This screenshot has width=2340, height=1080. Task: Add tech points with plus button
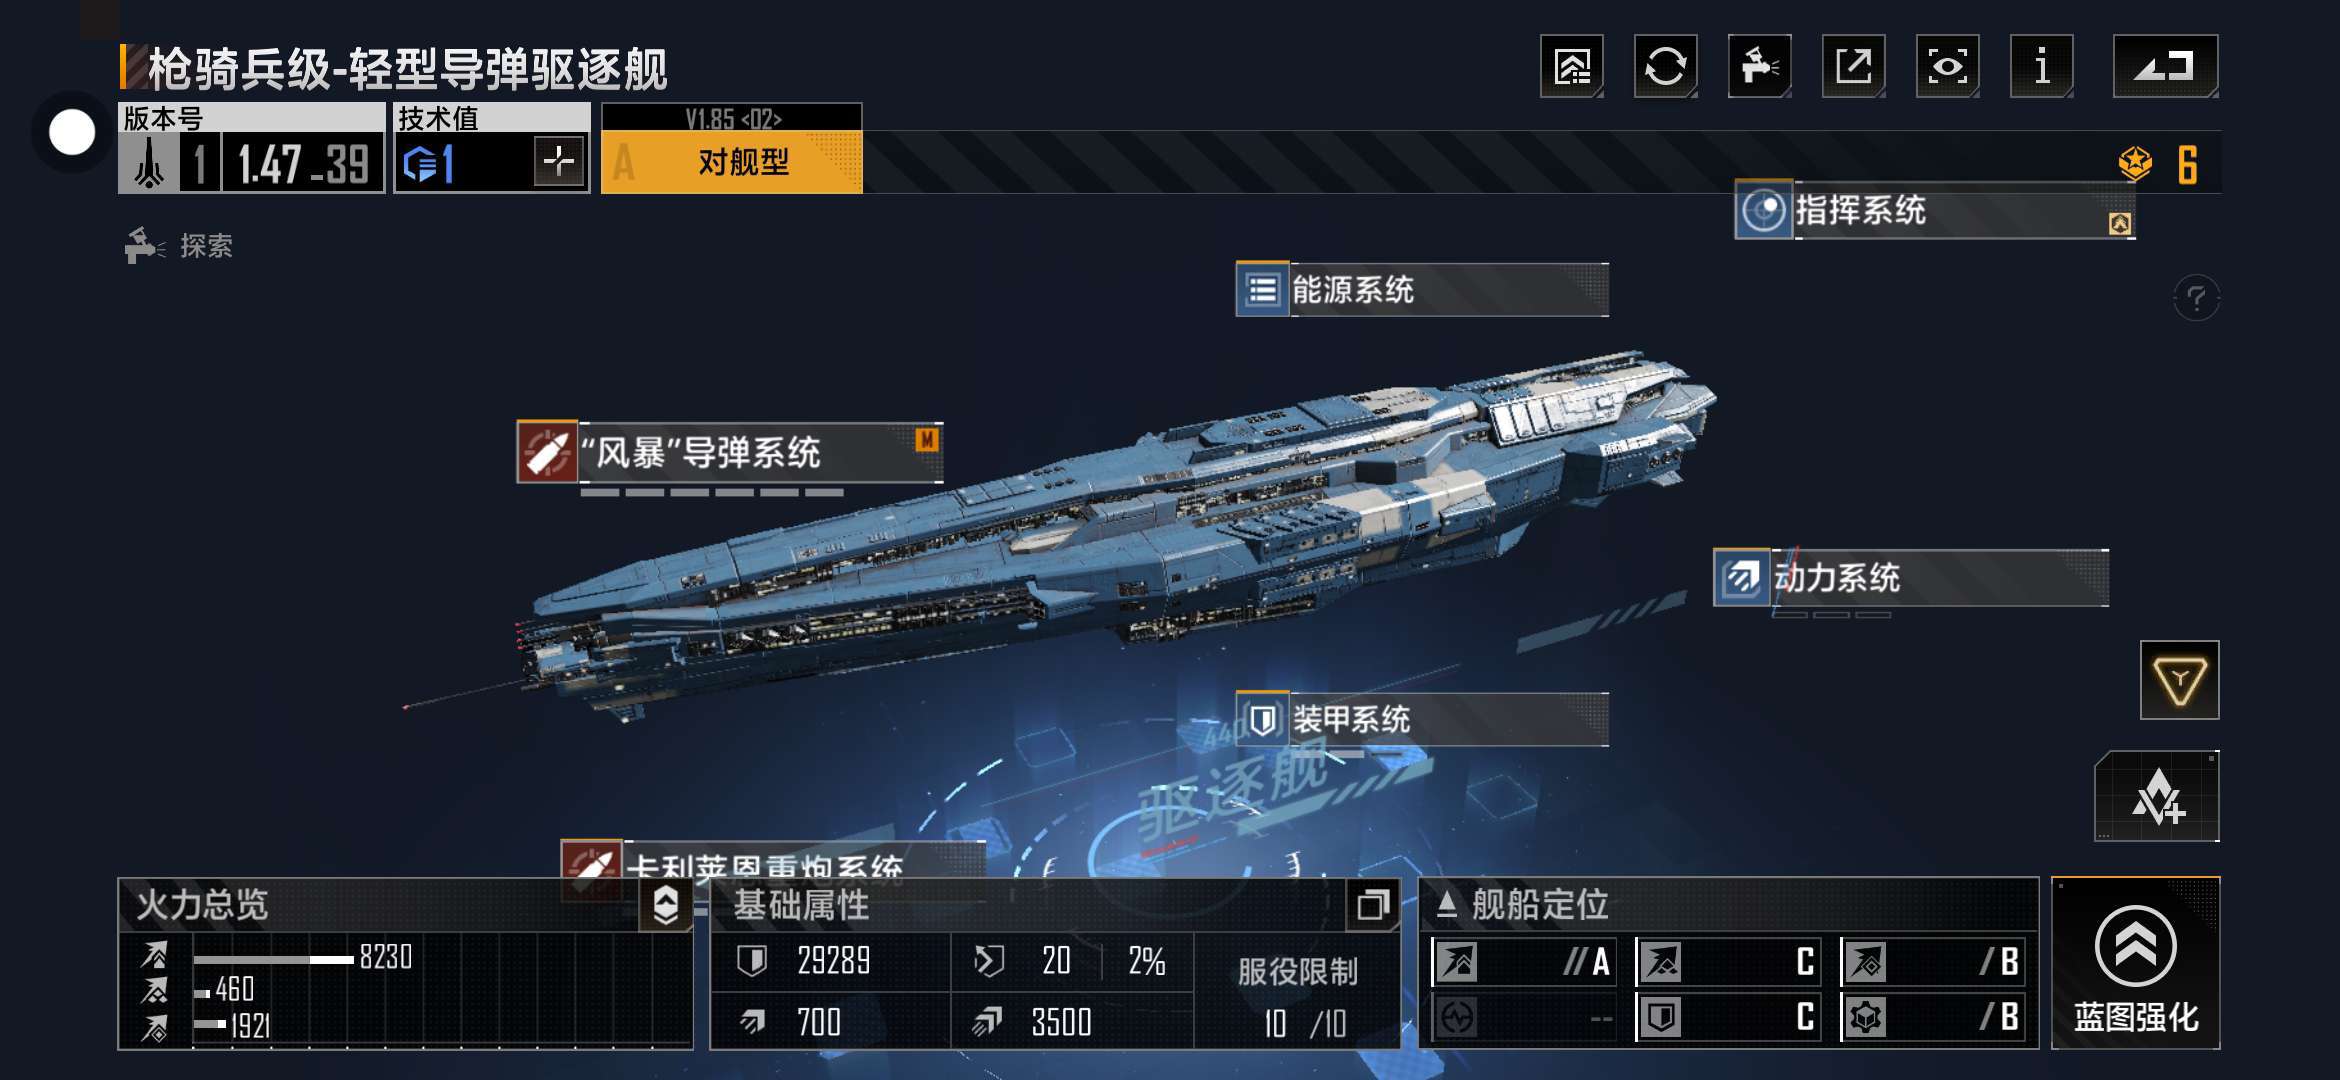tap(559, 160)
